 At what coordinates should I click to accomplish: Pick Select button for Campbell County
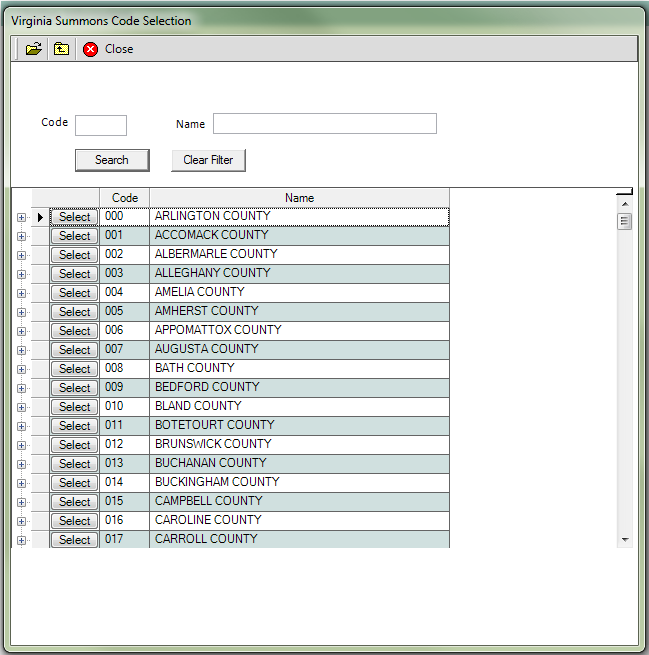[x=74, y=502]
